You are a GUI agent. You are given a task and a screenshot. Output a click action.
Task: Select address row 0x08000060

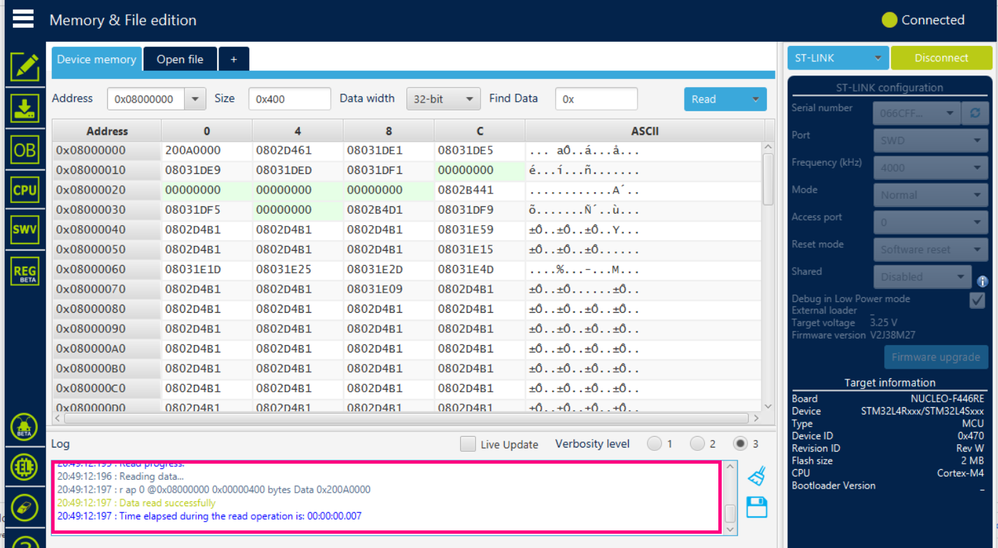[x=106, y=269]
